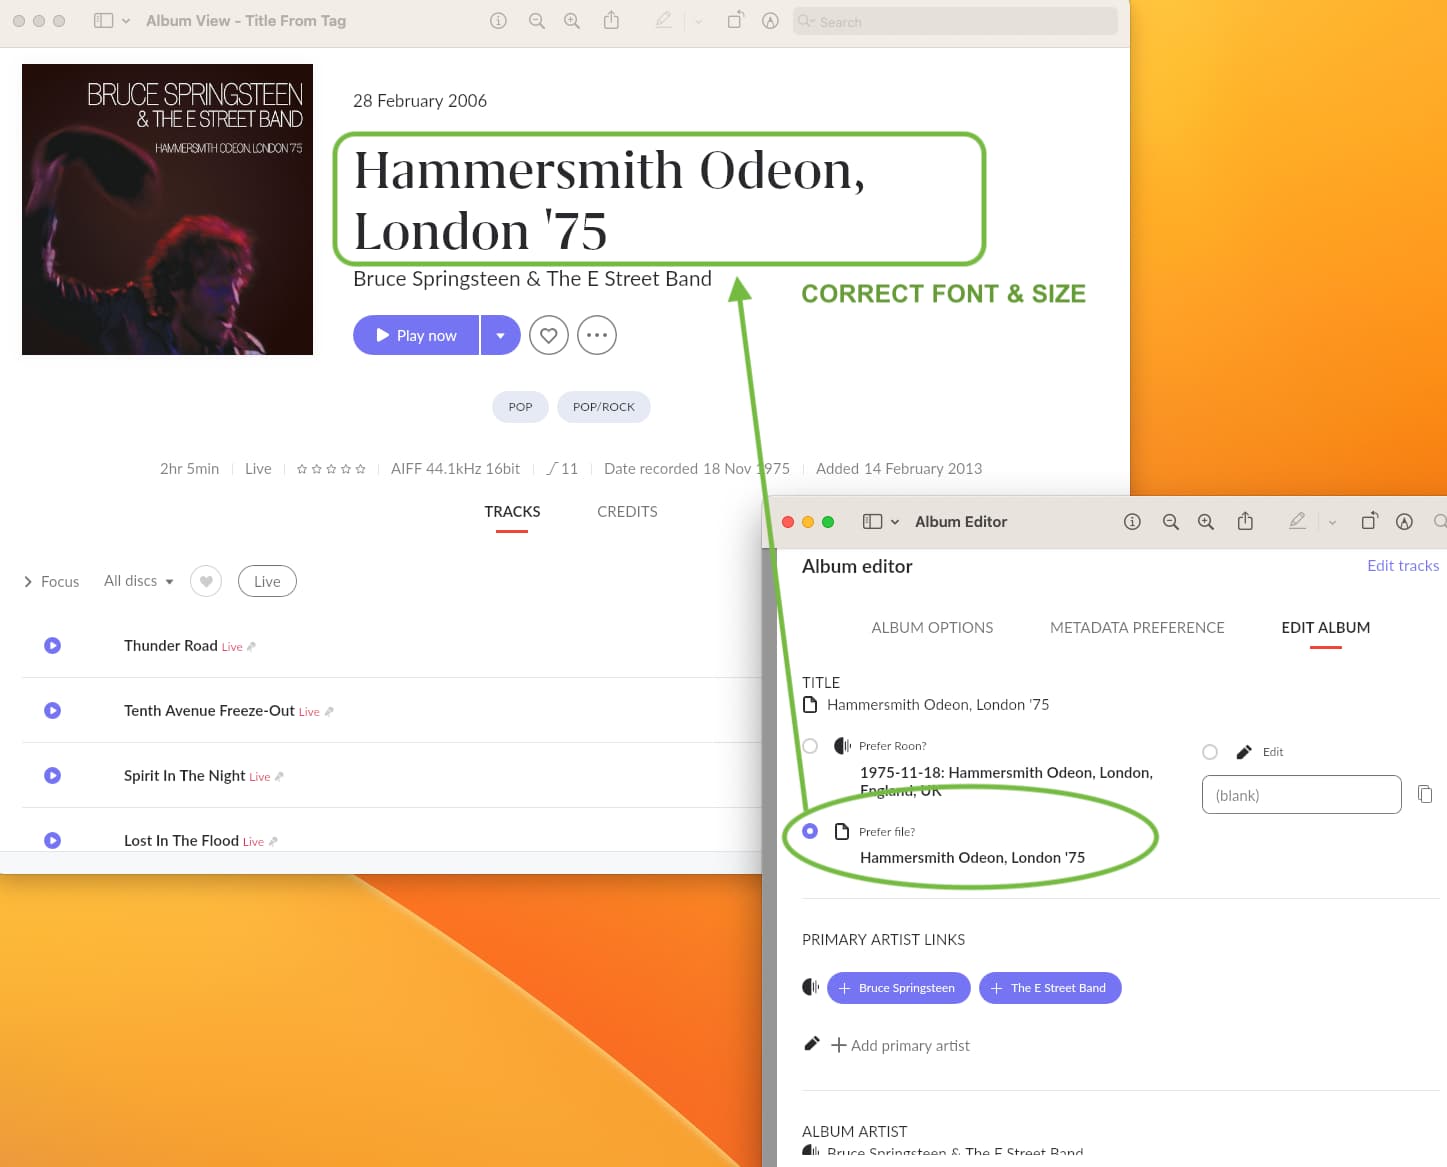
Task: Zoom out in Album Editor window toolbar
Action: (1171, 522)
